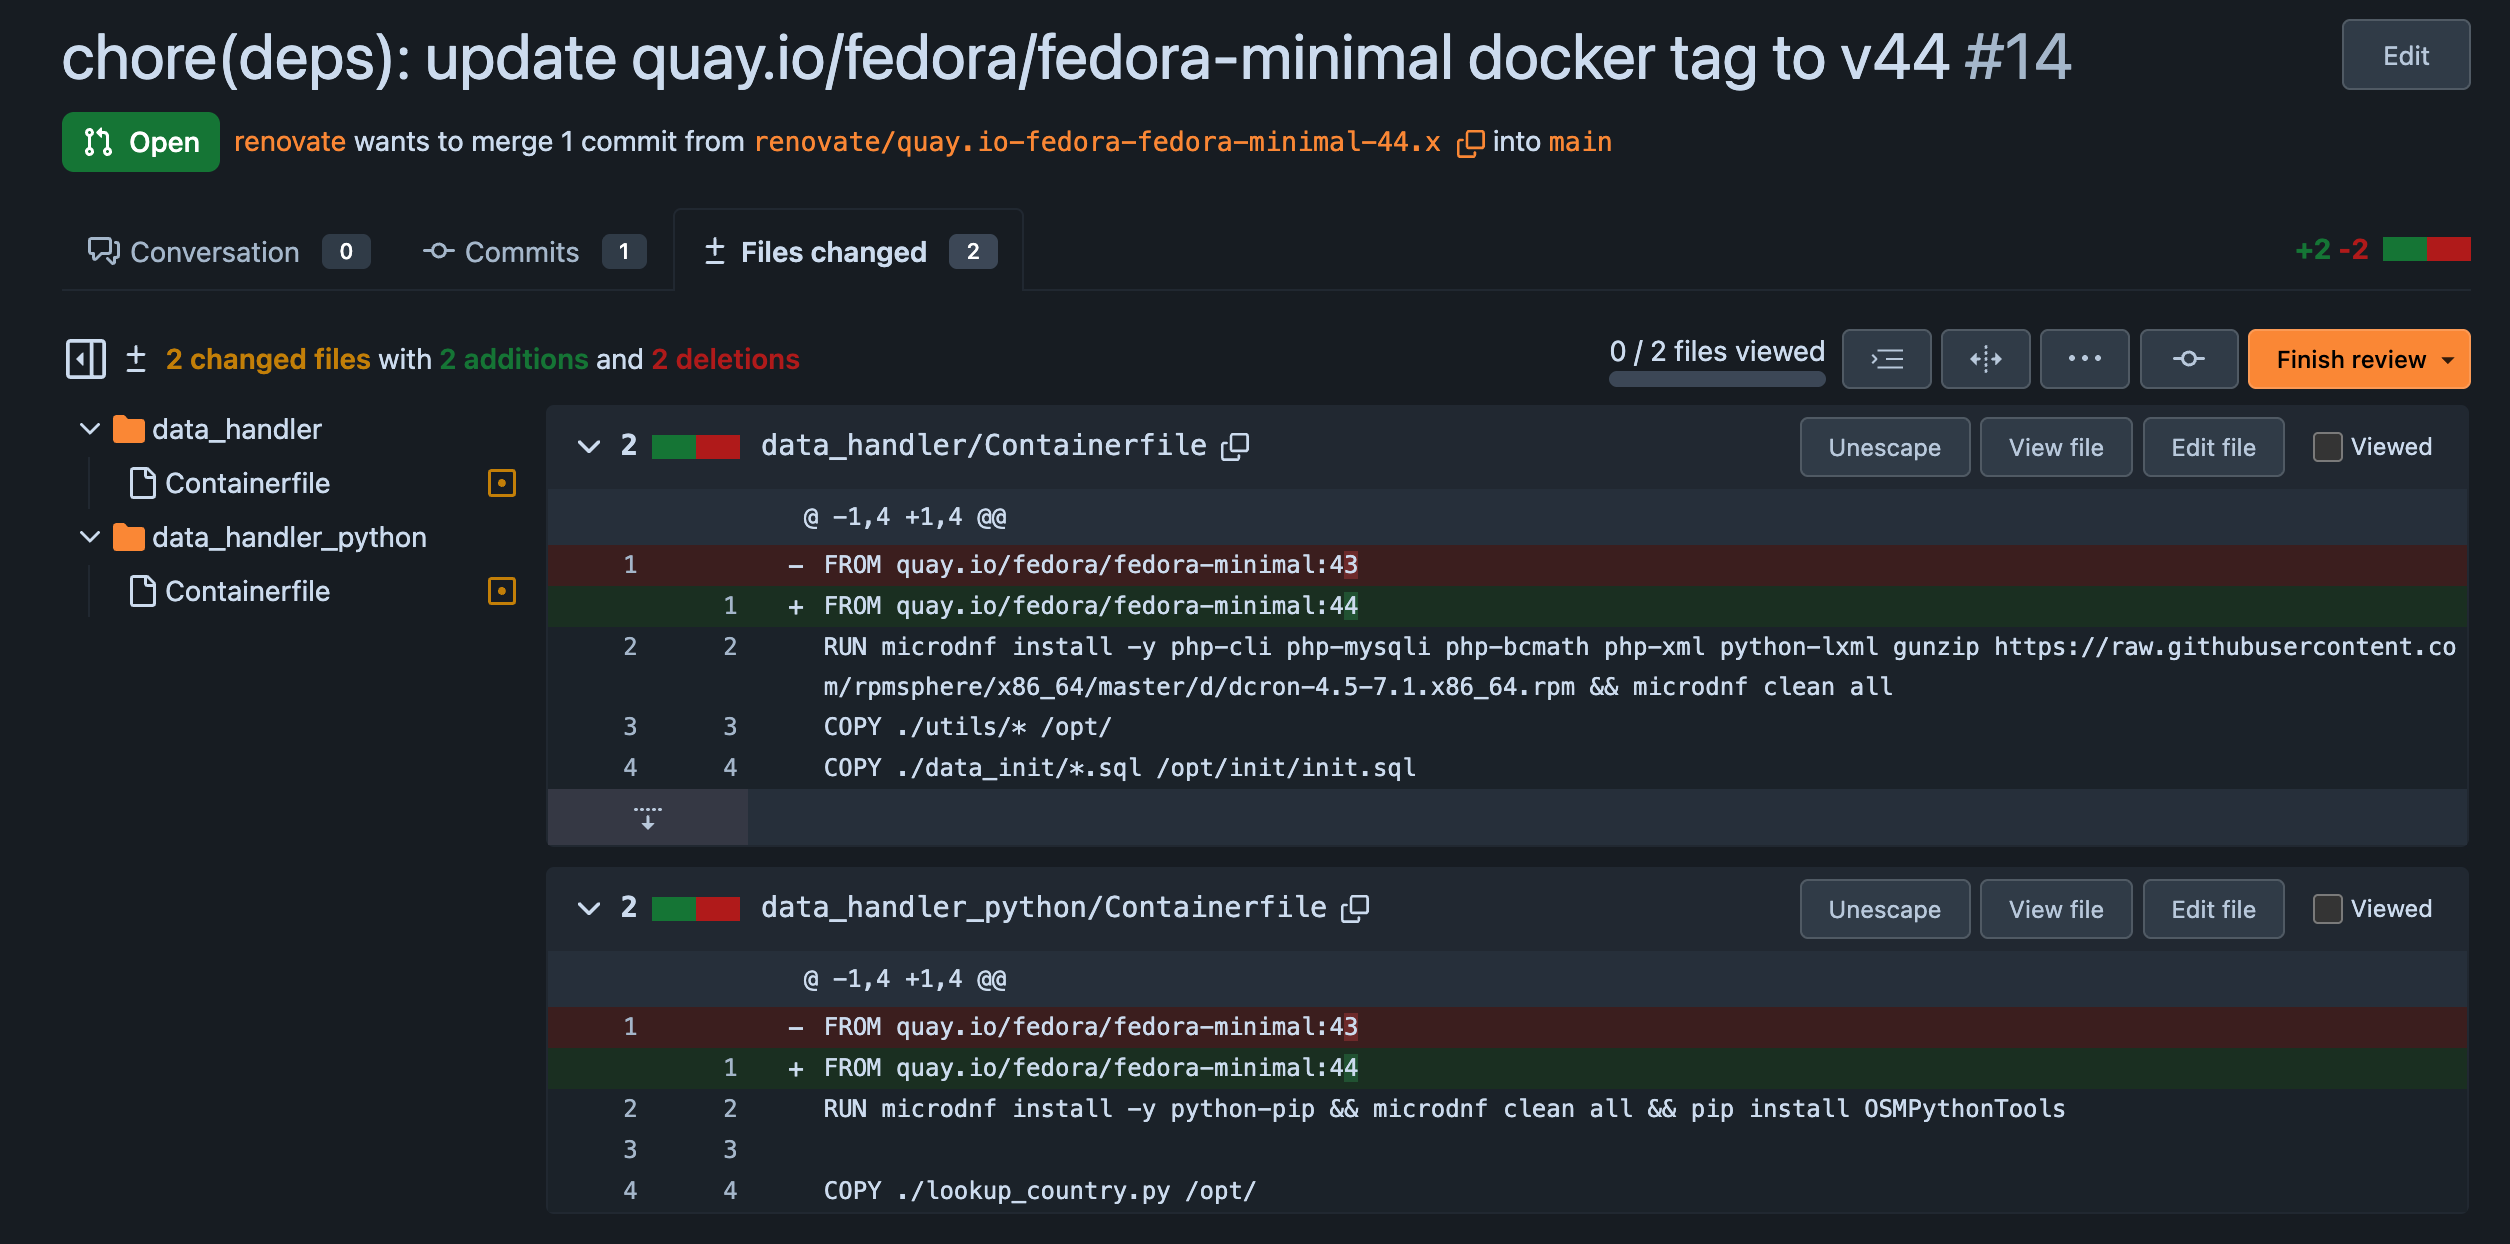Image resolution: width=2510 pixels, height=1244 pixels.
Task: Open the three-dots diff options icon
Action: pos(2084,359)
